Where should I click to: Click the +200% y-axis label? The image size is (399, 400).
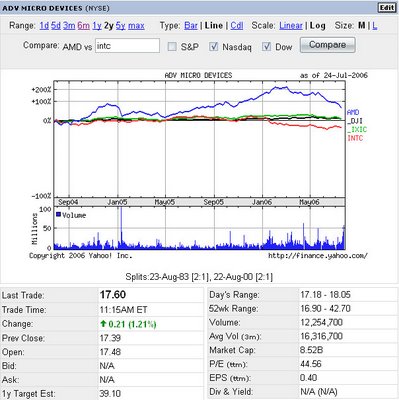coord(41,90)
